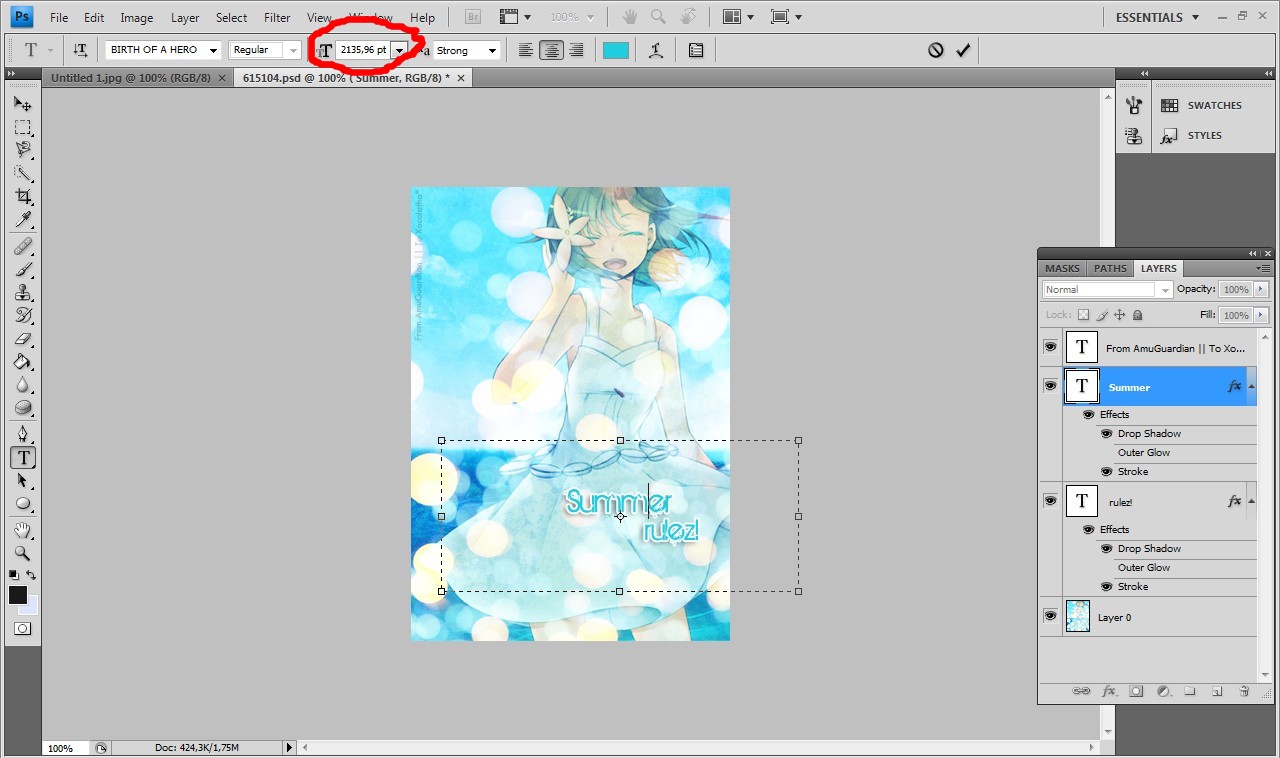Click the Create Warped Text icon
The height and width of the screenshot is (758, 1280).
[x=656, y=50]
